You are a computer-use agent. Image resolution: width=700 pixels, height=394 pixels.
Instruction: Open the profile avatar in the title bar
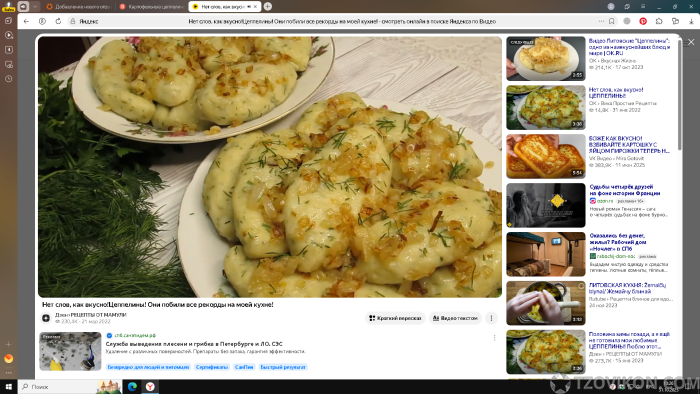tap(611, 6)
